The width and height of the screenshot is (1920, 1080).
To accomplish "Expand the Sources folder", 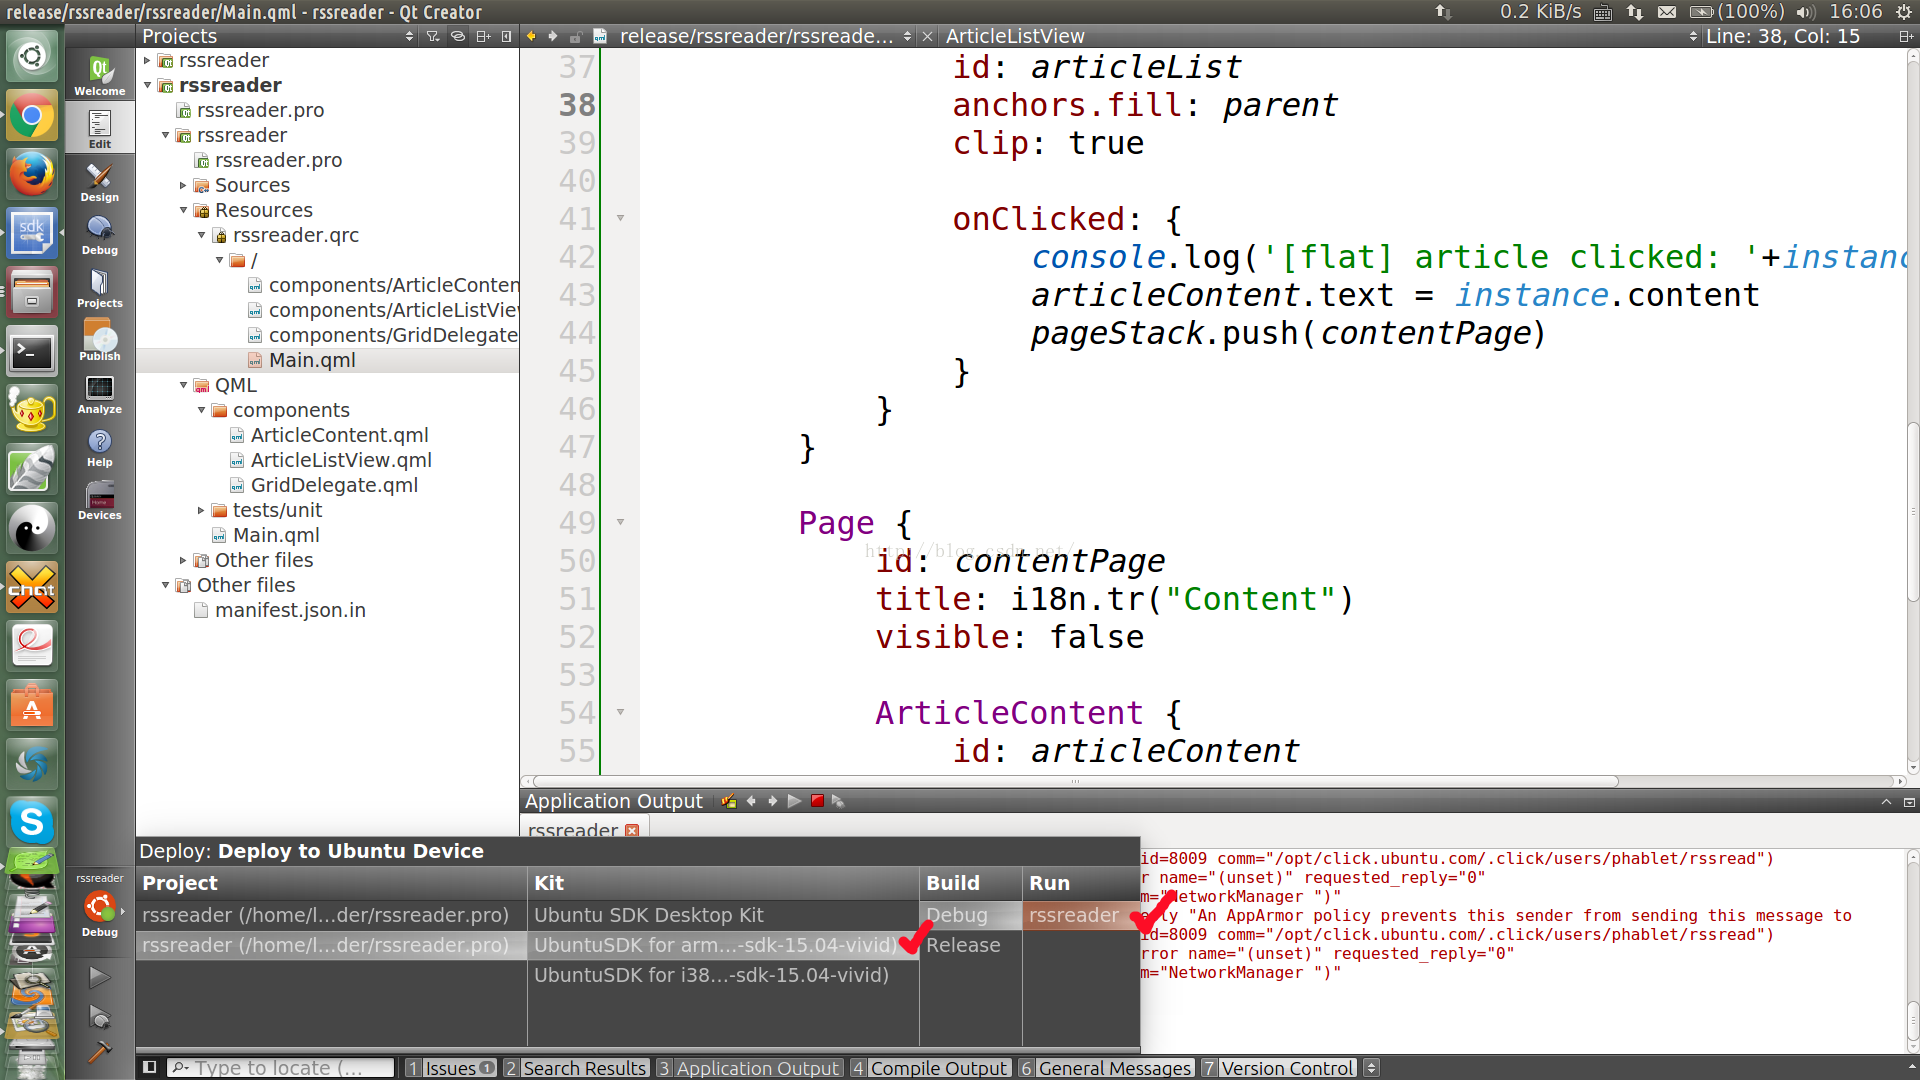I will (x=183, y=185).
